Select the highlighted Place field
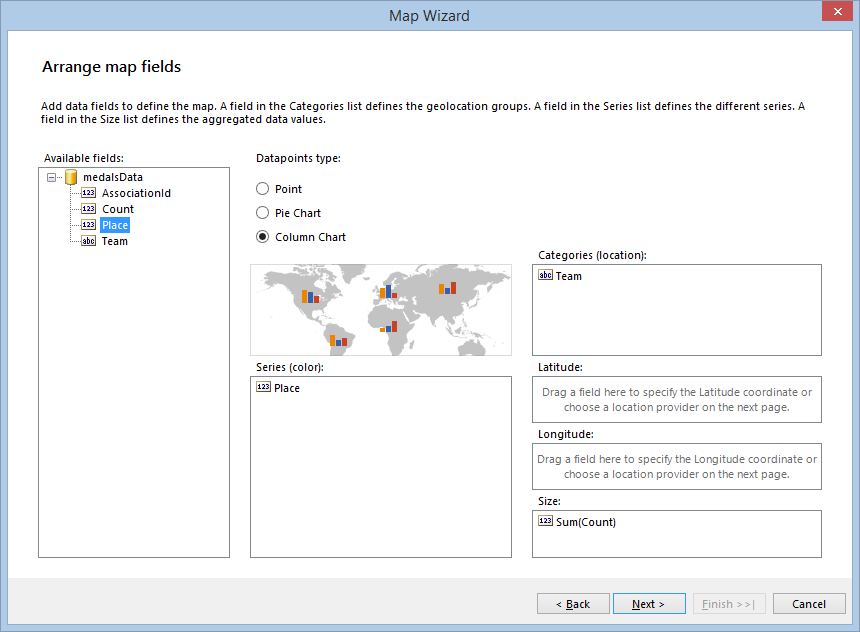860x632 pixels. [x=114, y=225]
